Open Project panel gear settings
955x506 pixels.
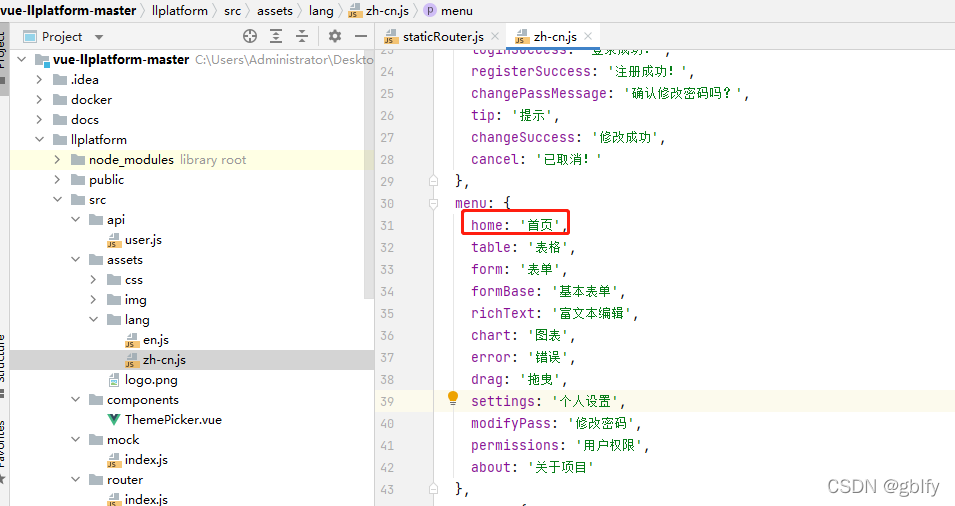tap(335, 37)
